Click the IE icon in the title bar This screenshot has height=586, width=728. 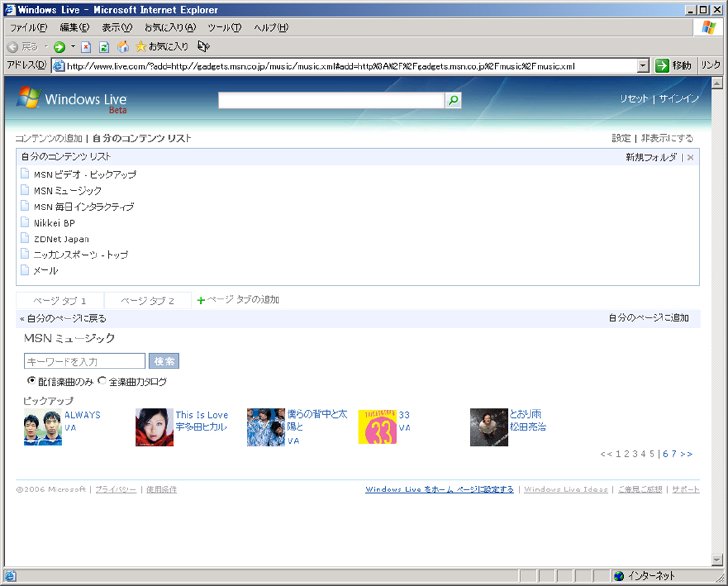pos(10,9)
